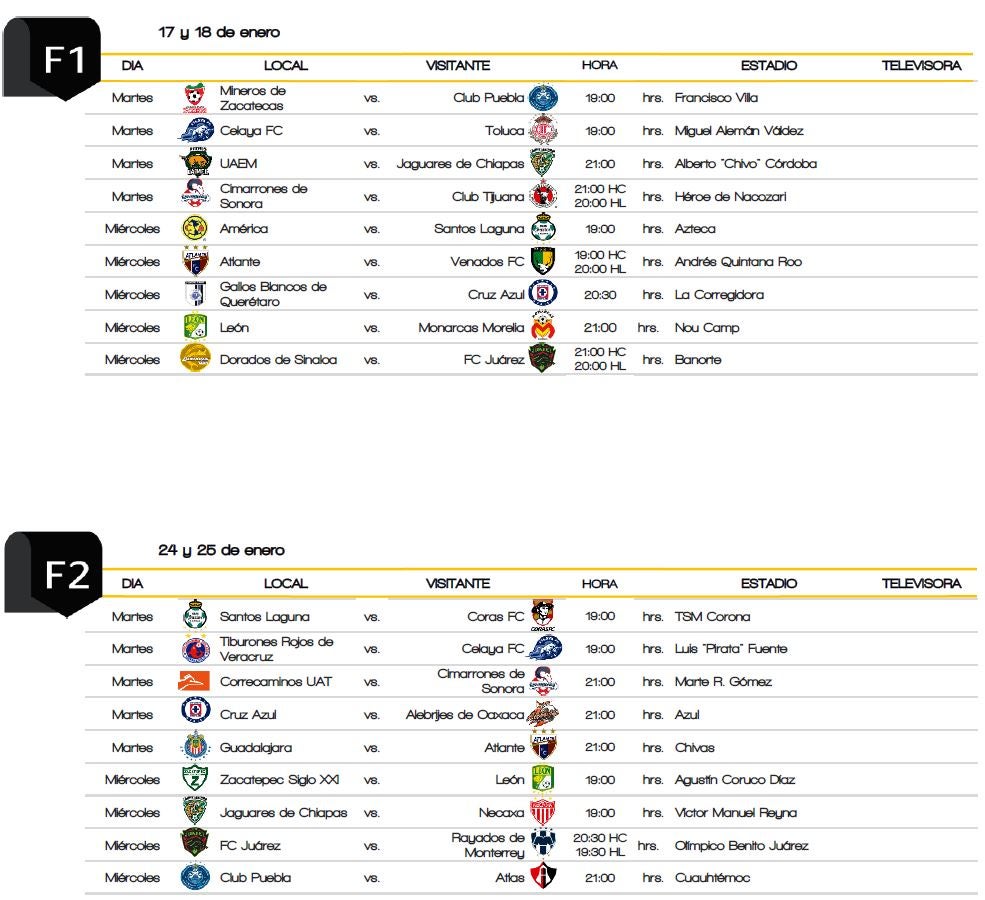Click the Dorados de Sinaloa logo

[195, 359]
